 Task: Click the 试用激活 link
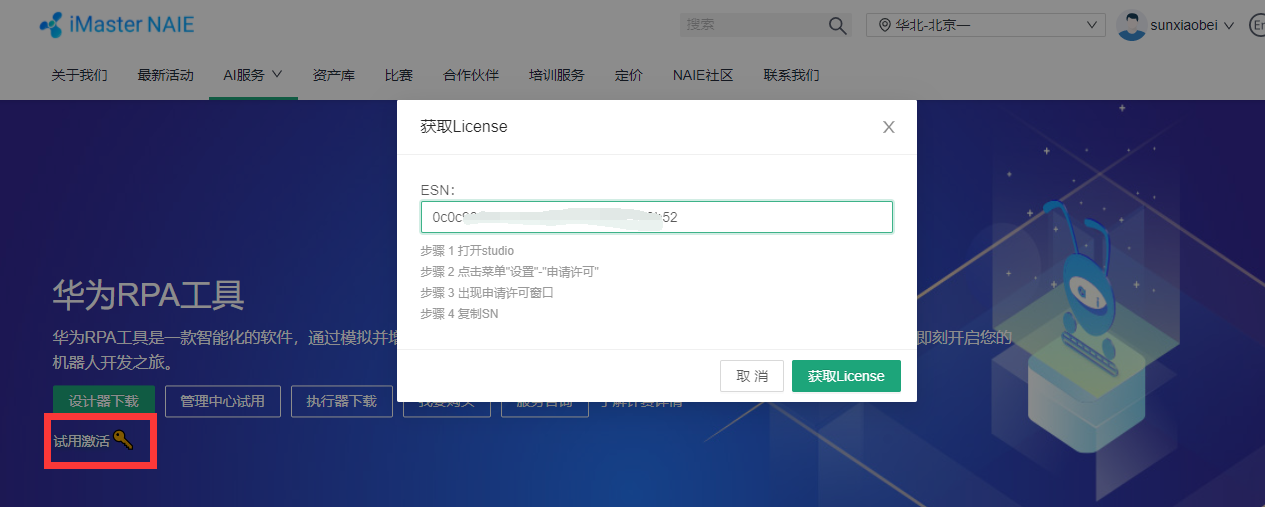coord(81,441)
